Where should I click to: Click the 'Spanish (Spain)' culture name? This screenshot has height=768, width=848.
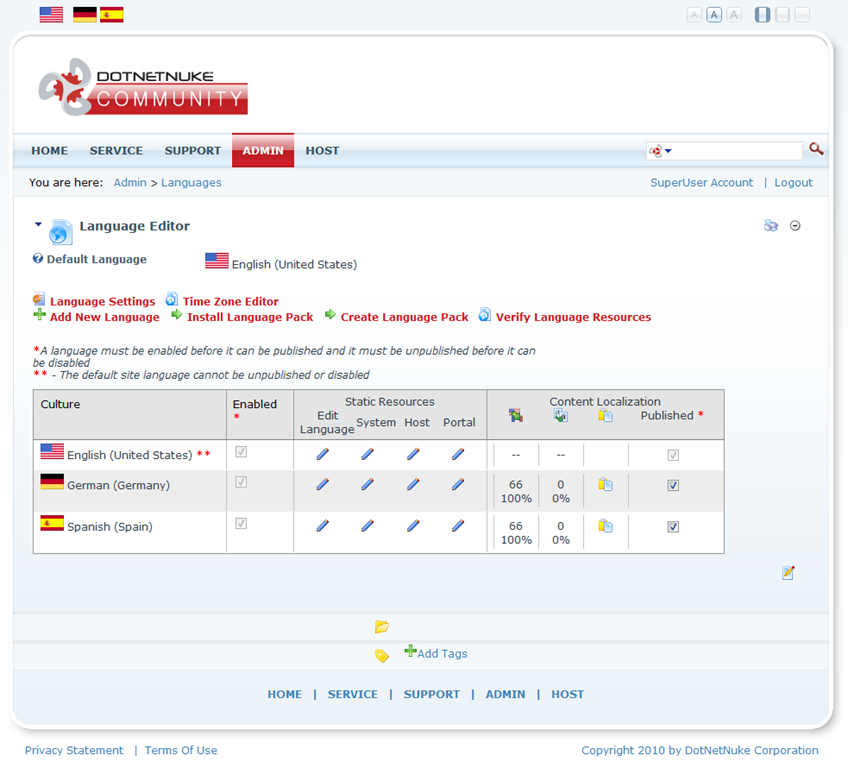pos(110,526)
